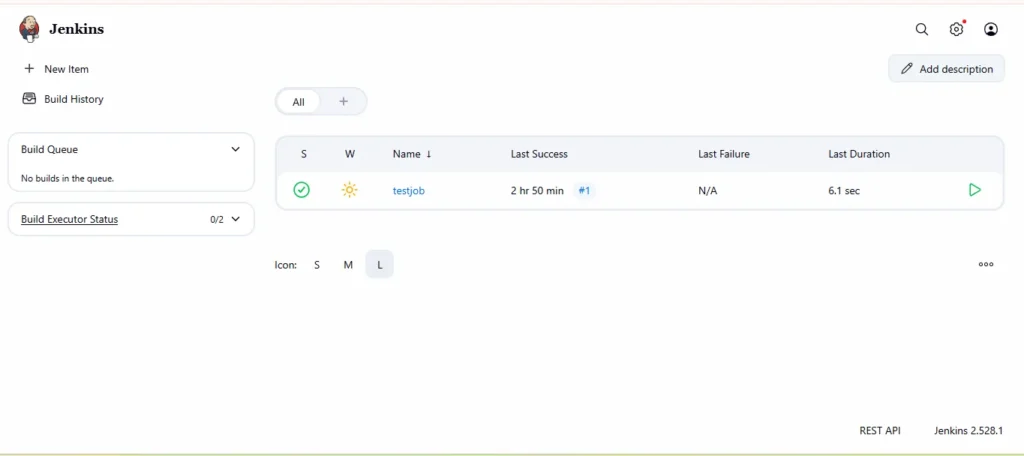Schedule a build with the play icon
Viewport: 1024px width, 456px height.
[x=975, y=190]
